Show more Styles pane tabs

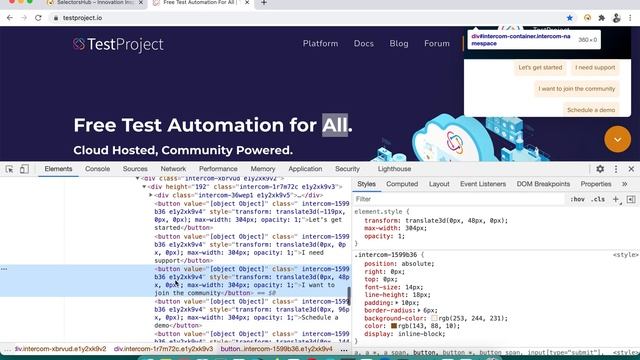coord(624,184)
